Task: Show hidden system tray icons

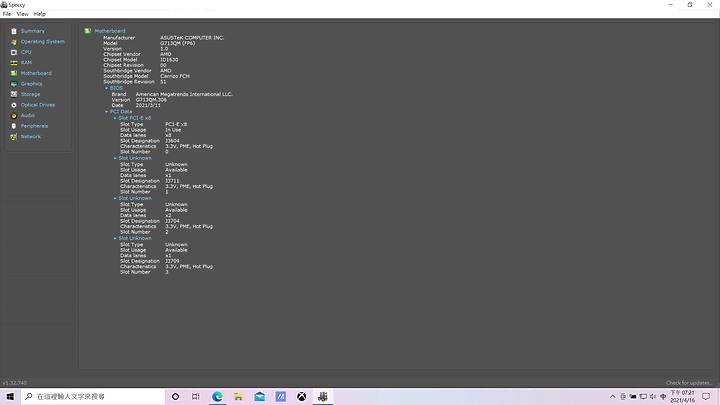Action: click(x=613, y=396)
